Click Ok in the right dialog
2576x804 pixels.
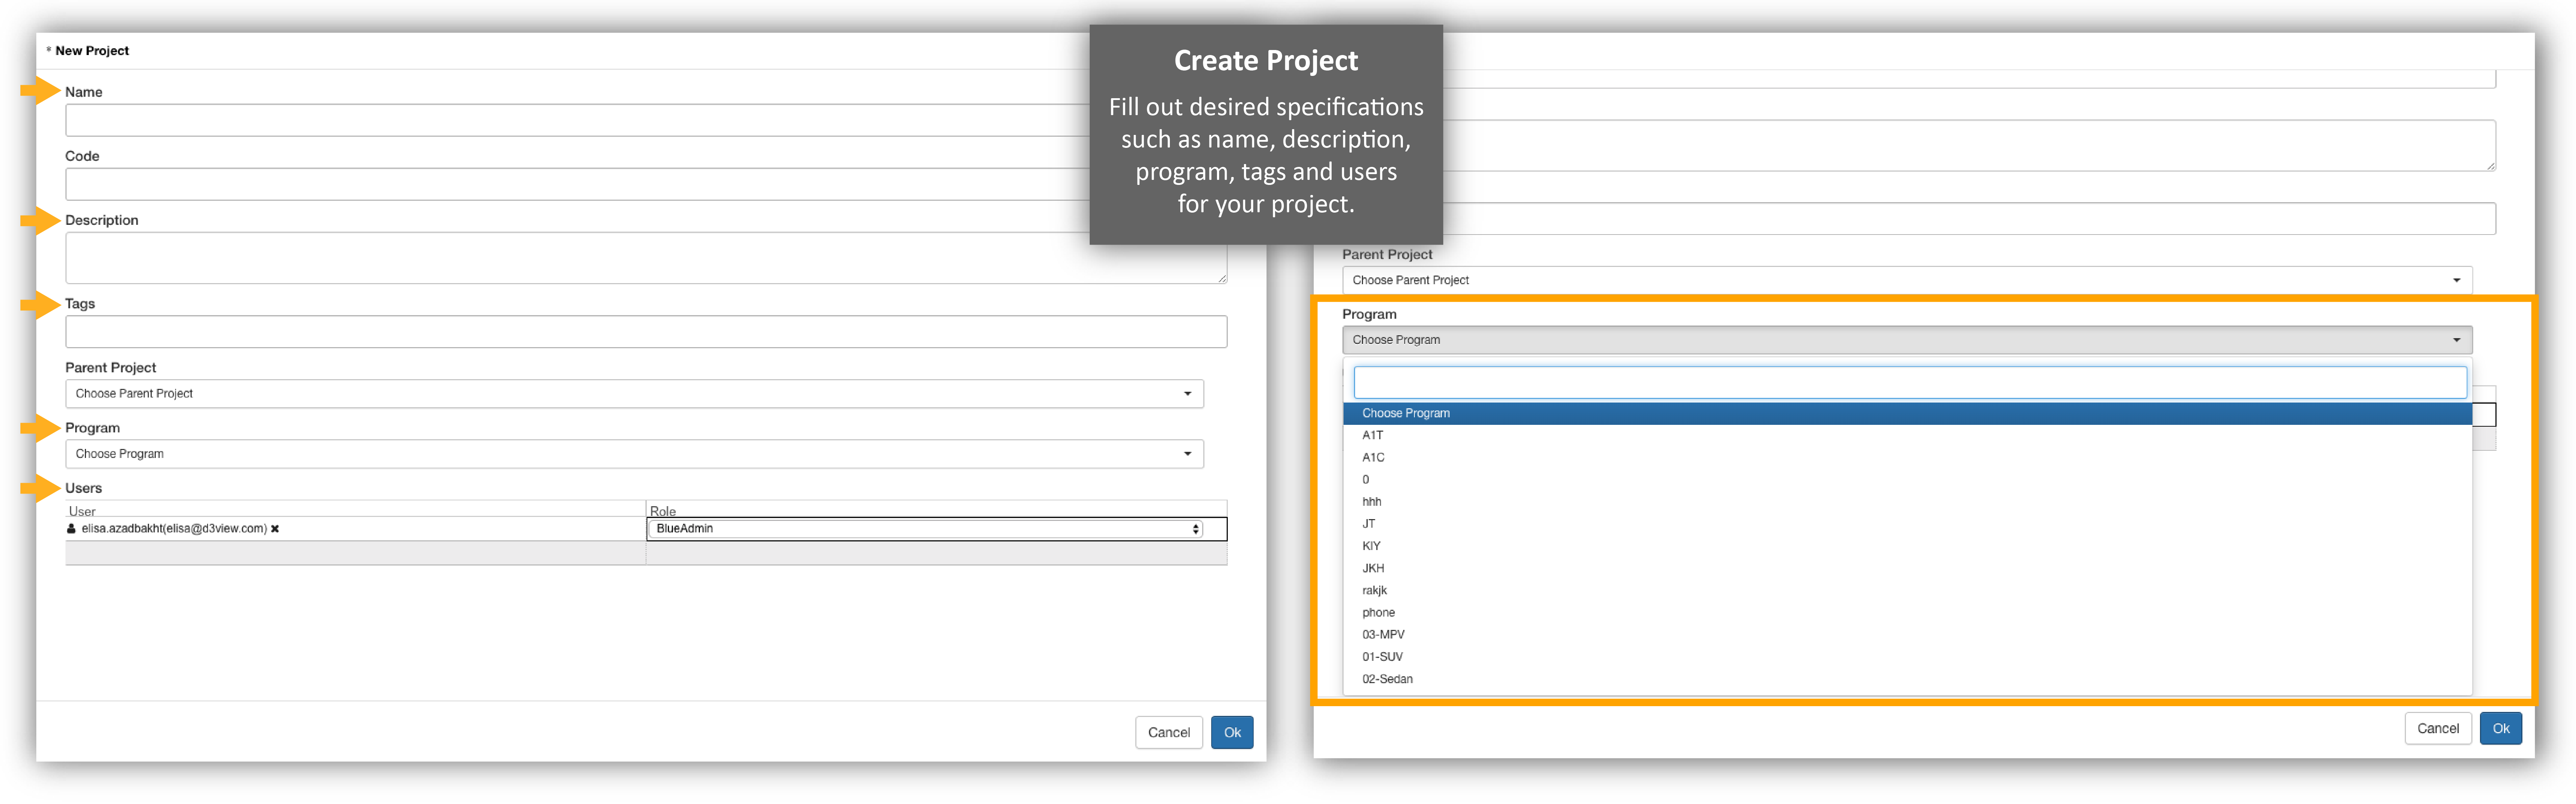coord(2500,729)
